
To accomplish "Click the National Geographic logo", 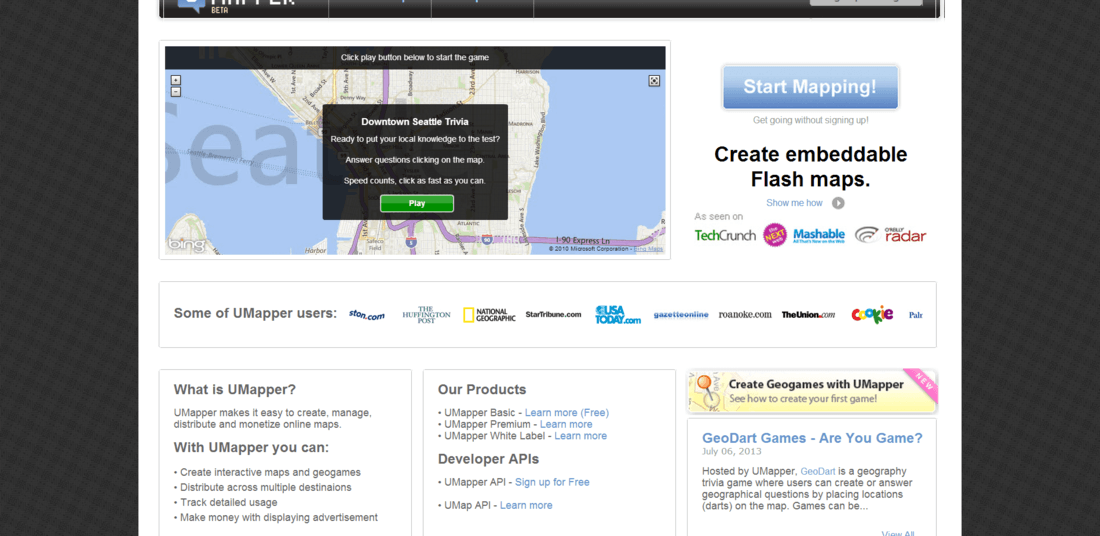I will tap(489, 315).
